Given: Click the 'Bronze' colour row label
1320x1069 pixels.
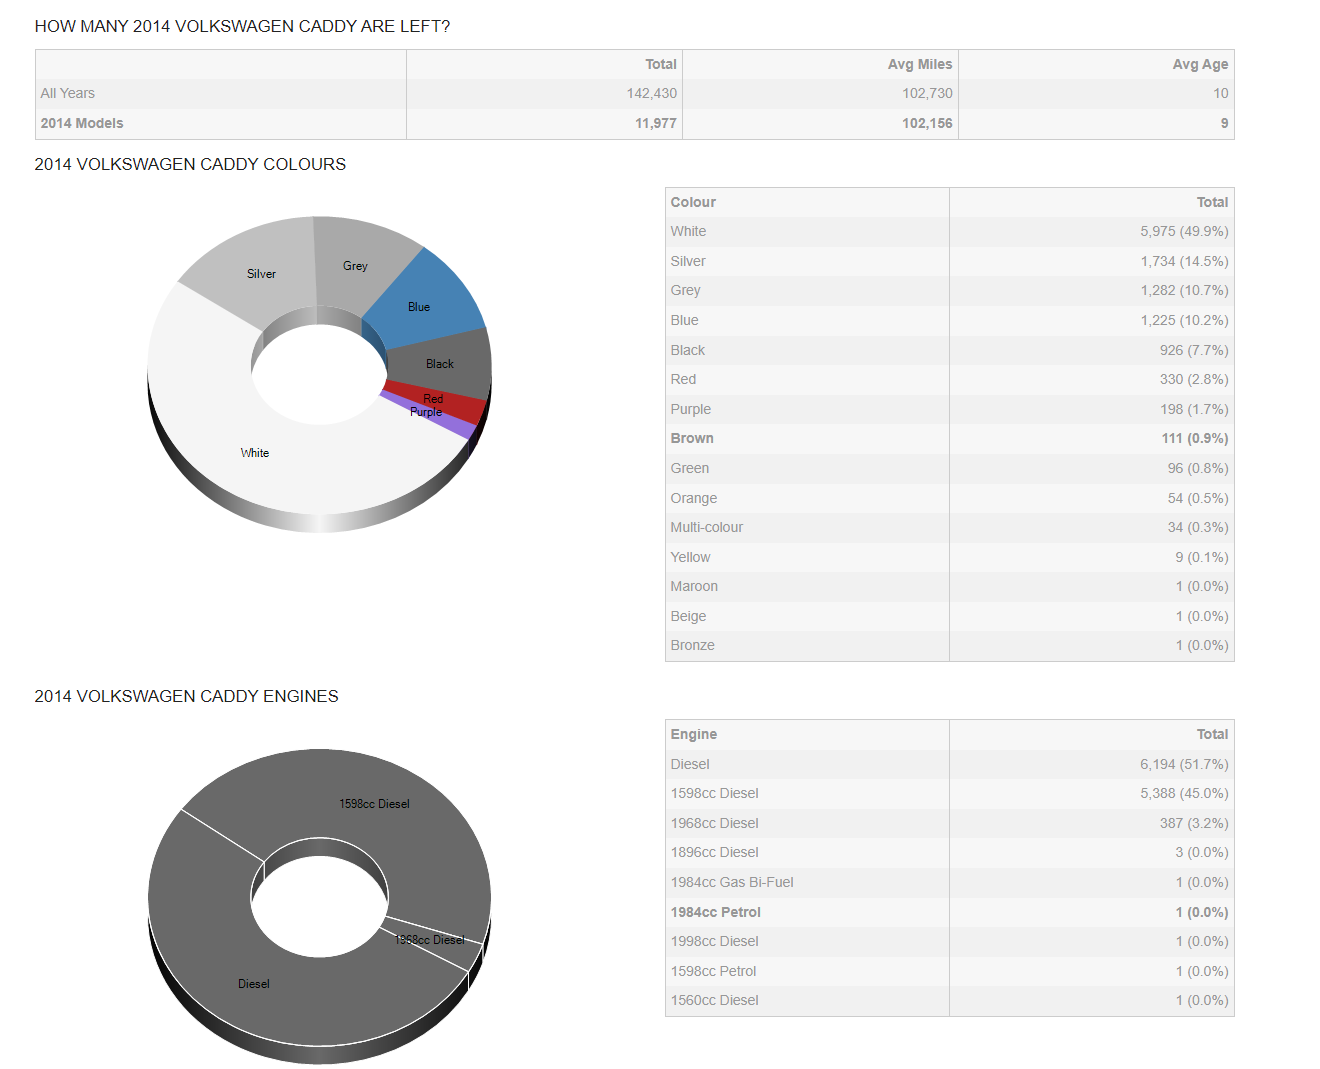Looking at the screenshot, I should tap(693, 645).
